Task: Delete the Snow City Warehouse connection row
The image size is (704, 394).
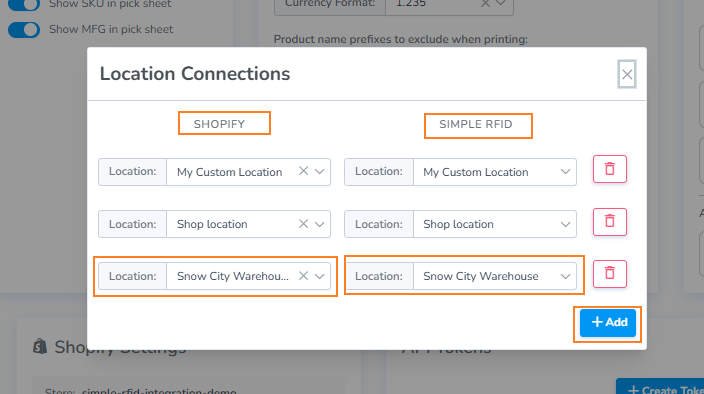Action: [x=610, y=274]
